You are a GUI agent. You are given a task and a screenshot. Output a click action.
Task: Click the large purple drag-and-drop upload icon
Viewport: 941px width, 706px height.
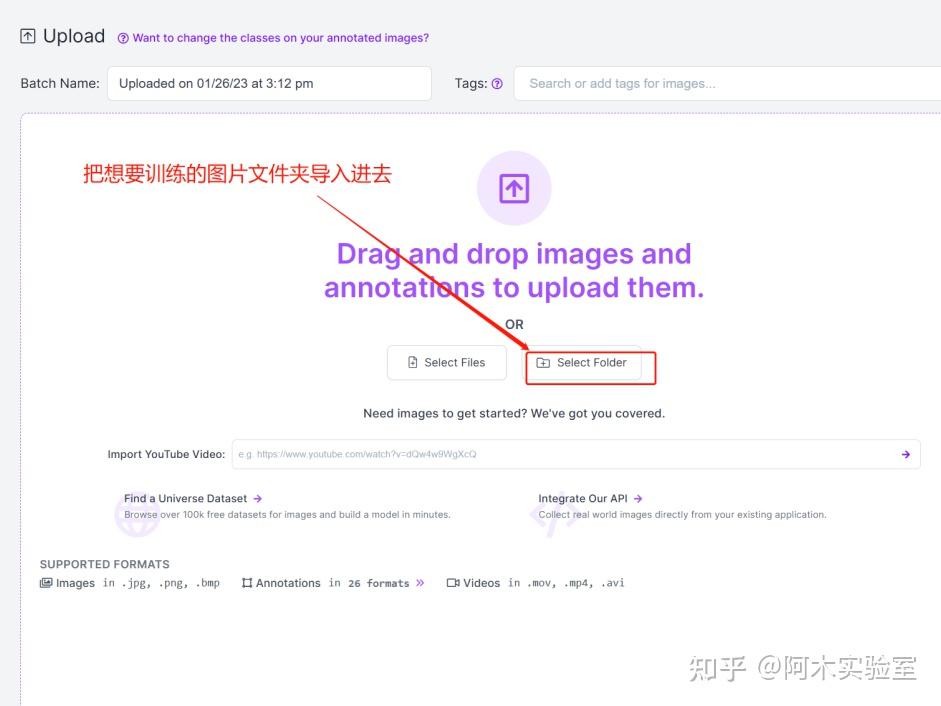click(x=513, y=187)
